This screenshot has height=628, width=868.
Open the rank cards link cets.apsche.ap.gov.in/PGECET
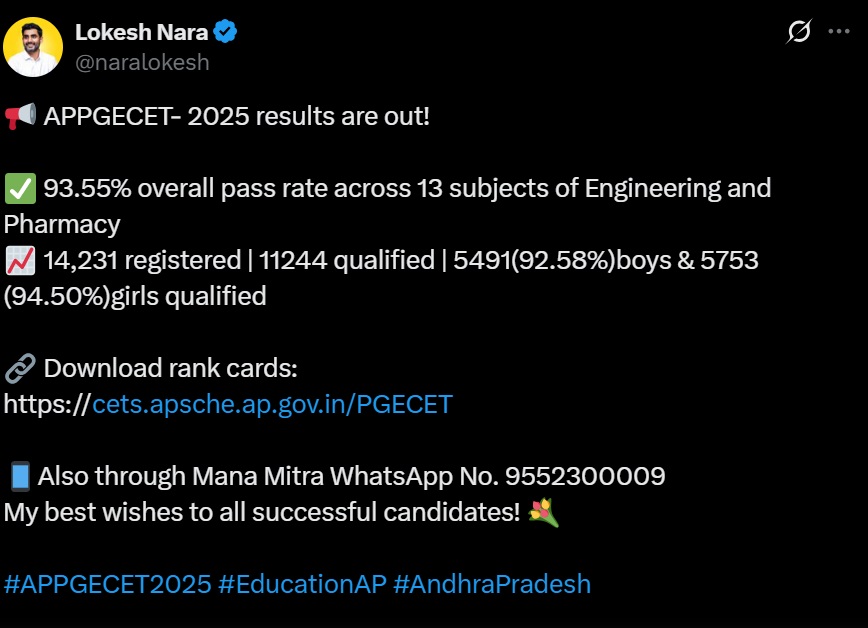[270, 404]
